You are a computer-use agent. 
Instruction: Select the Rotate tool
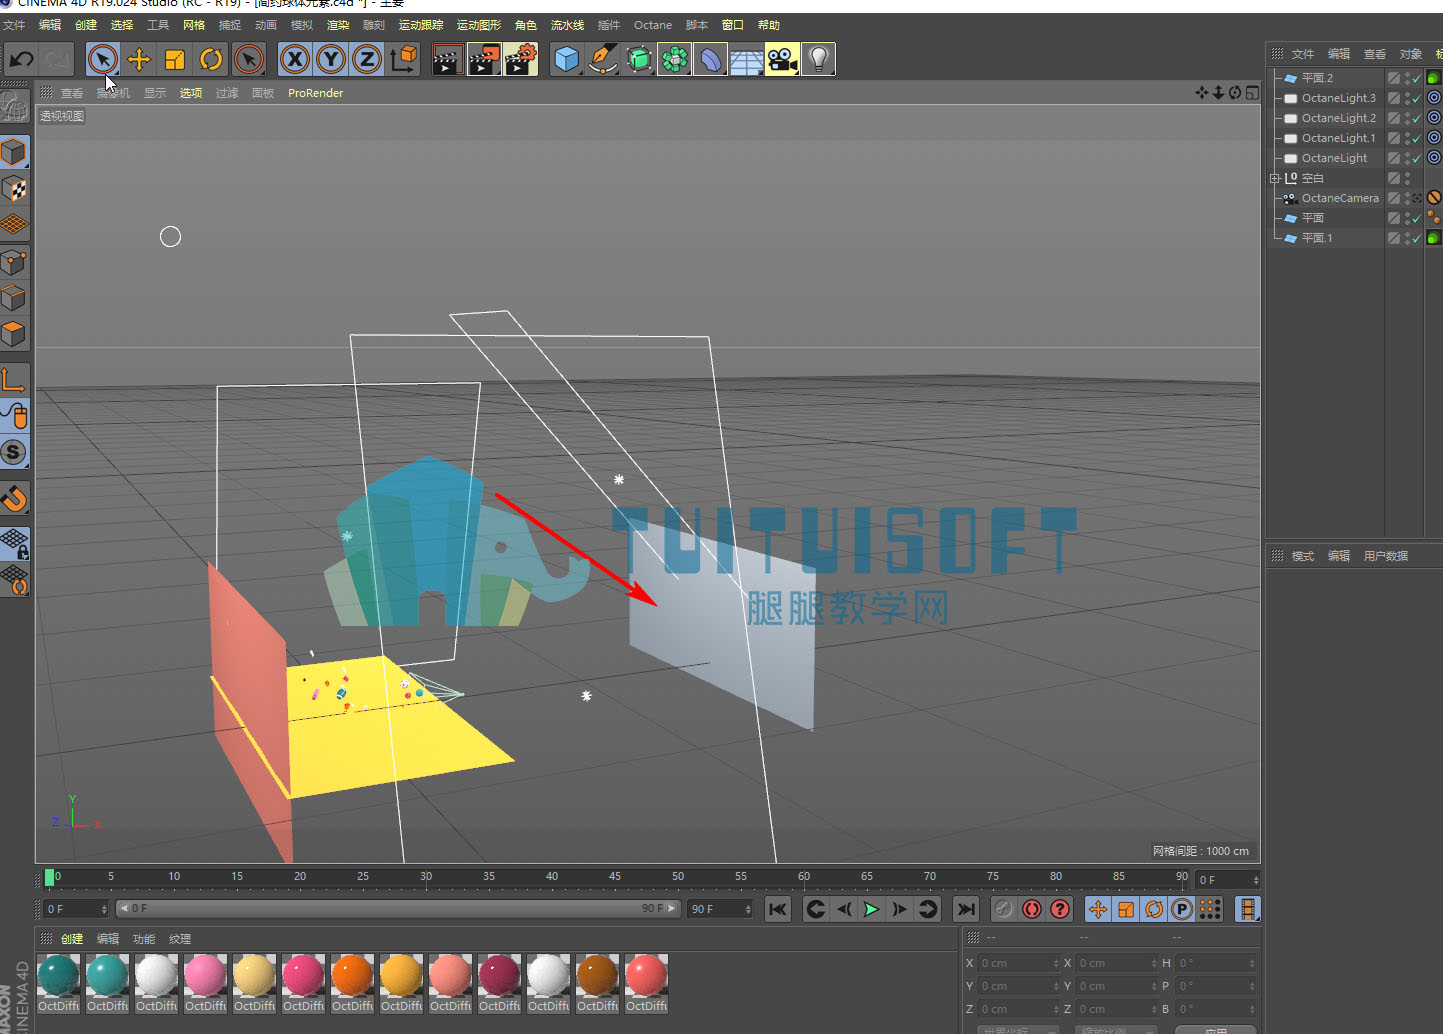pyautogui.click(x=211, y=60)
